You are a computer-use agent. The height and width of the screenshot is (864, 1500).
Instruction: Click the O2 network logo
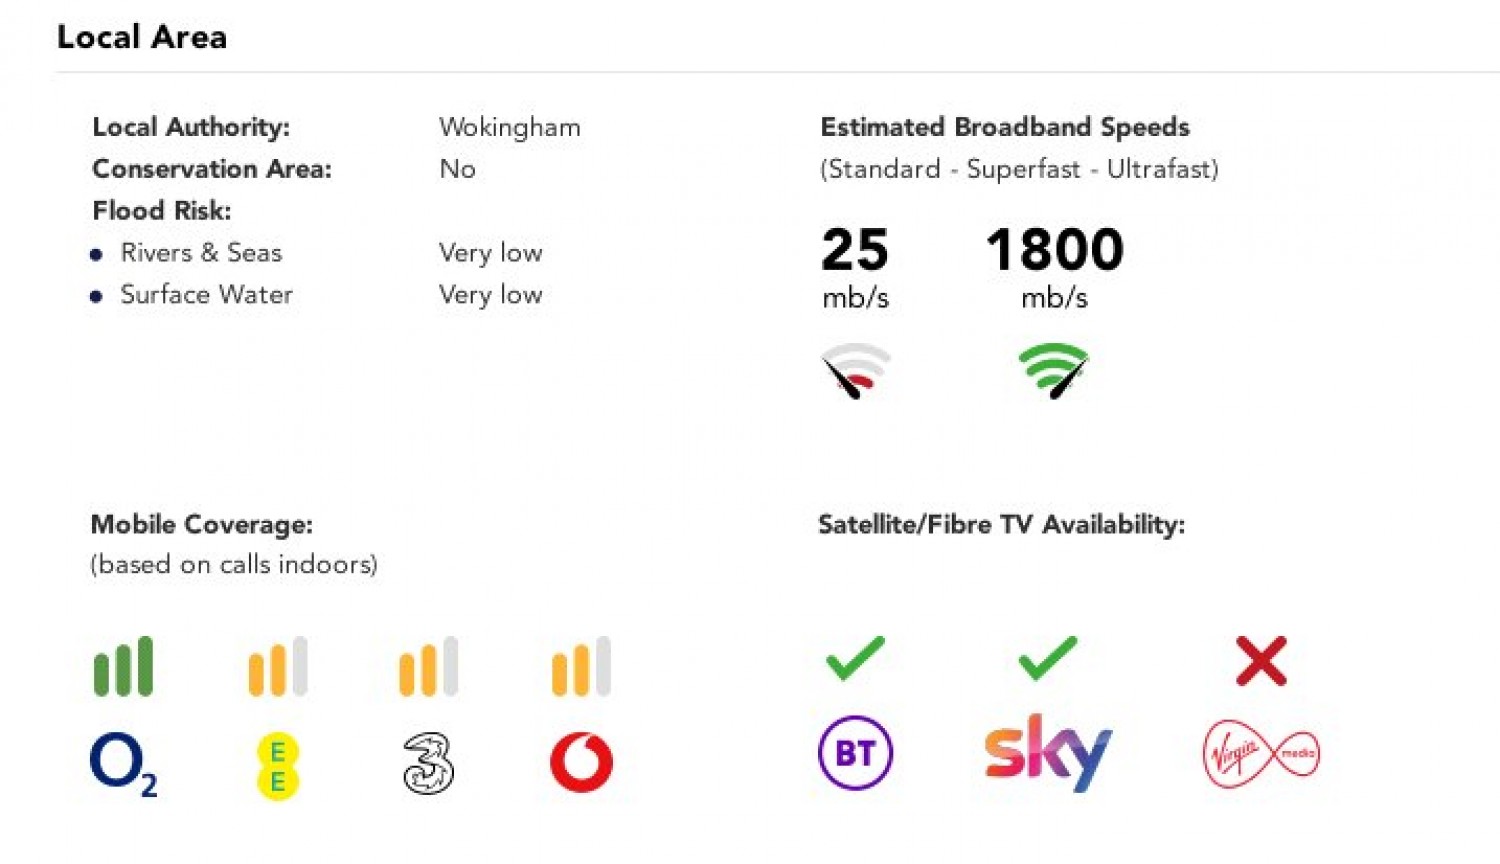coord(122,763)
